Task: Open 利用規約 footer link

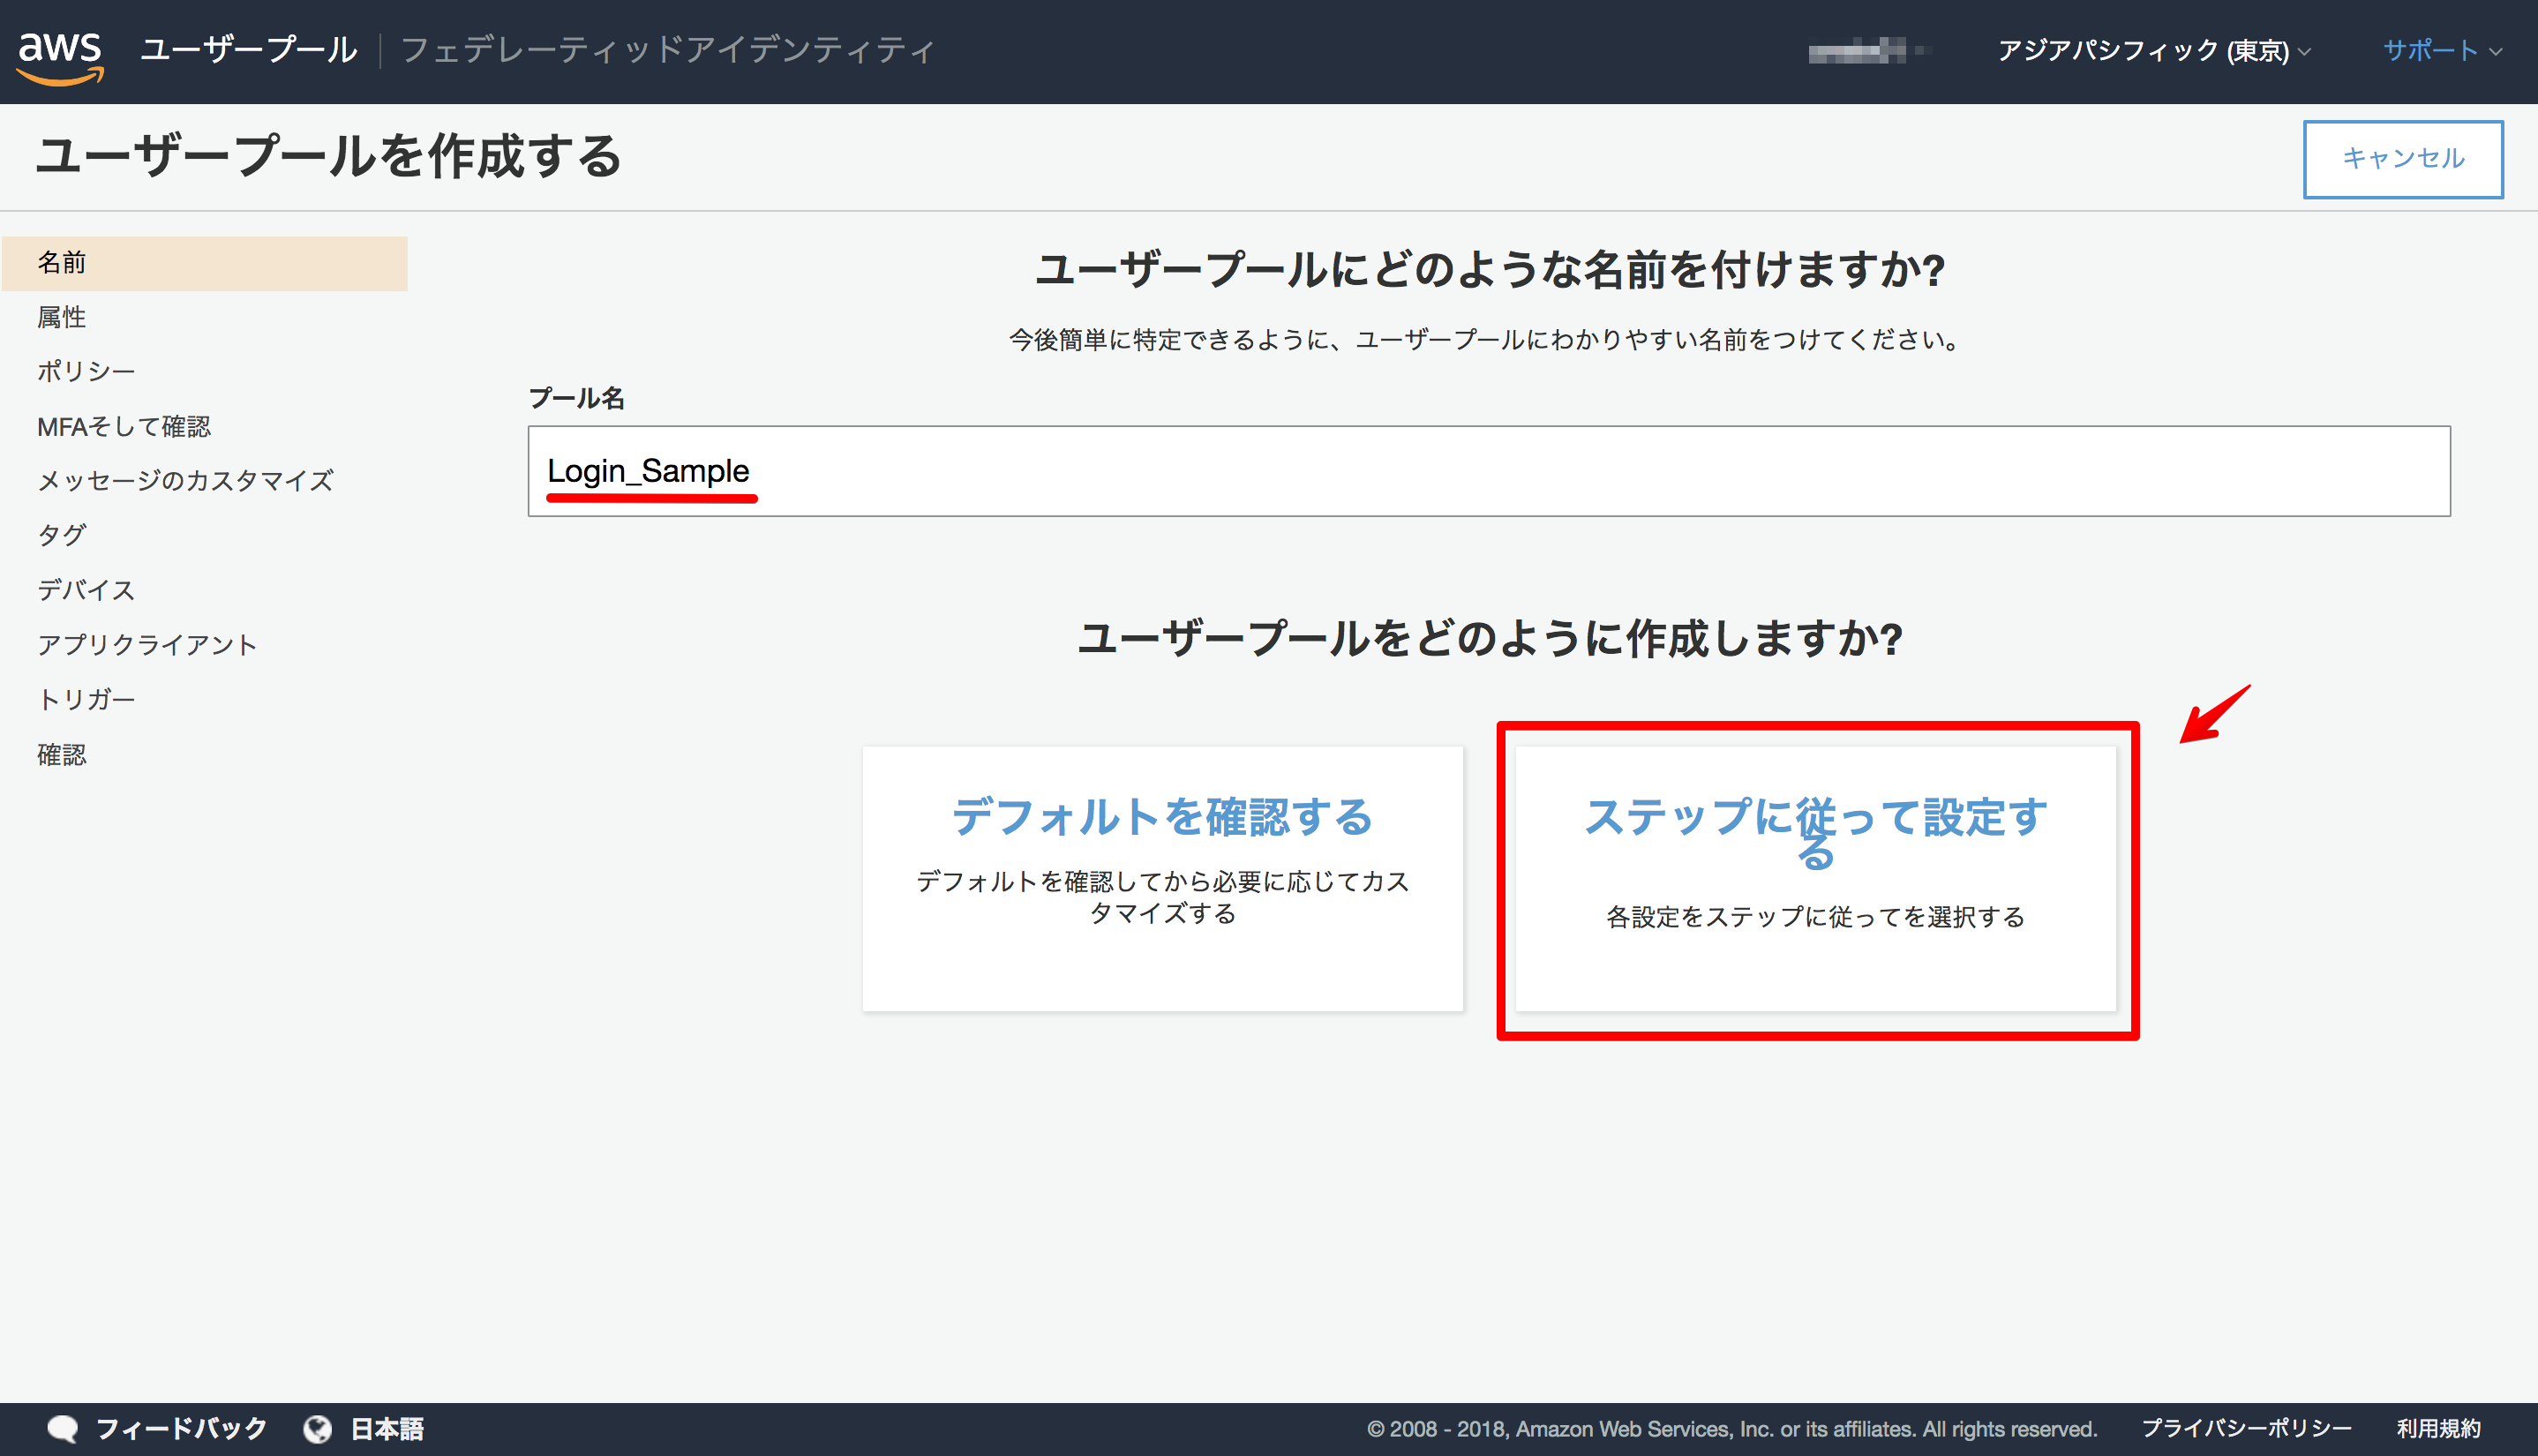Action: point(2438,1429)
